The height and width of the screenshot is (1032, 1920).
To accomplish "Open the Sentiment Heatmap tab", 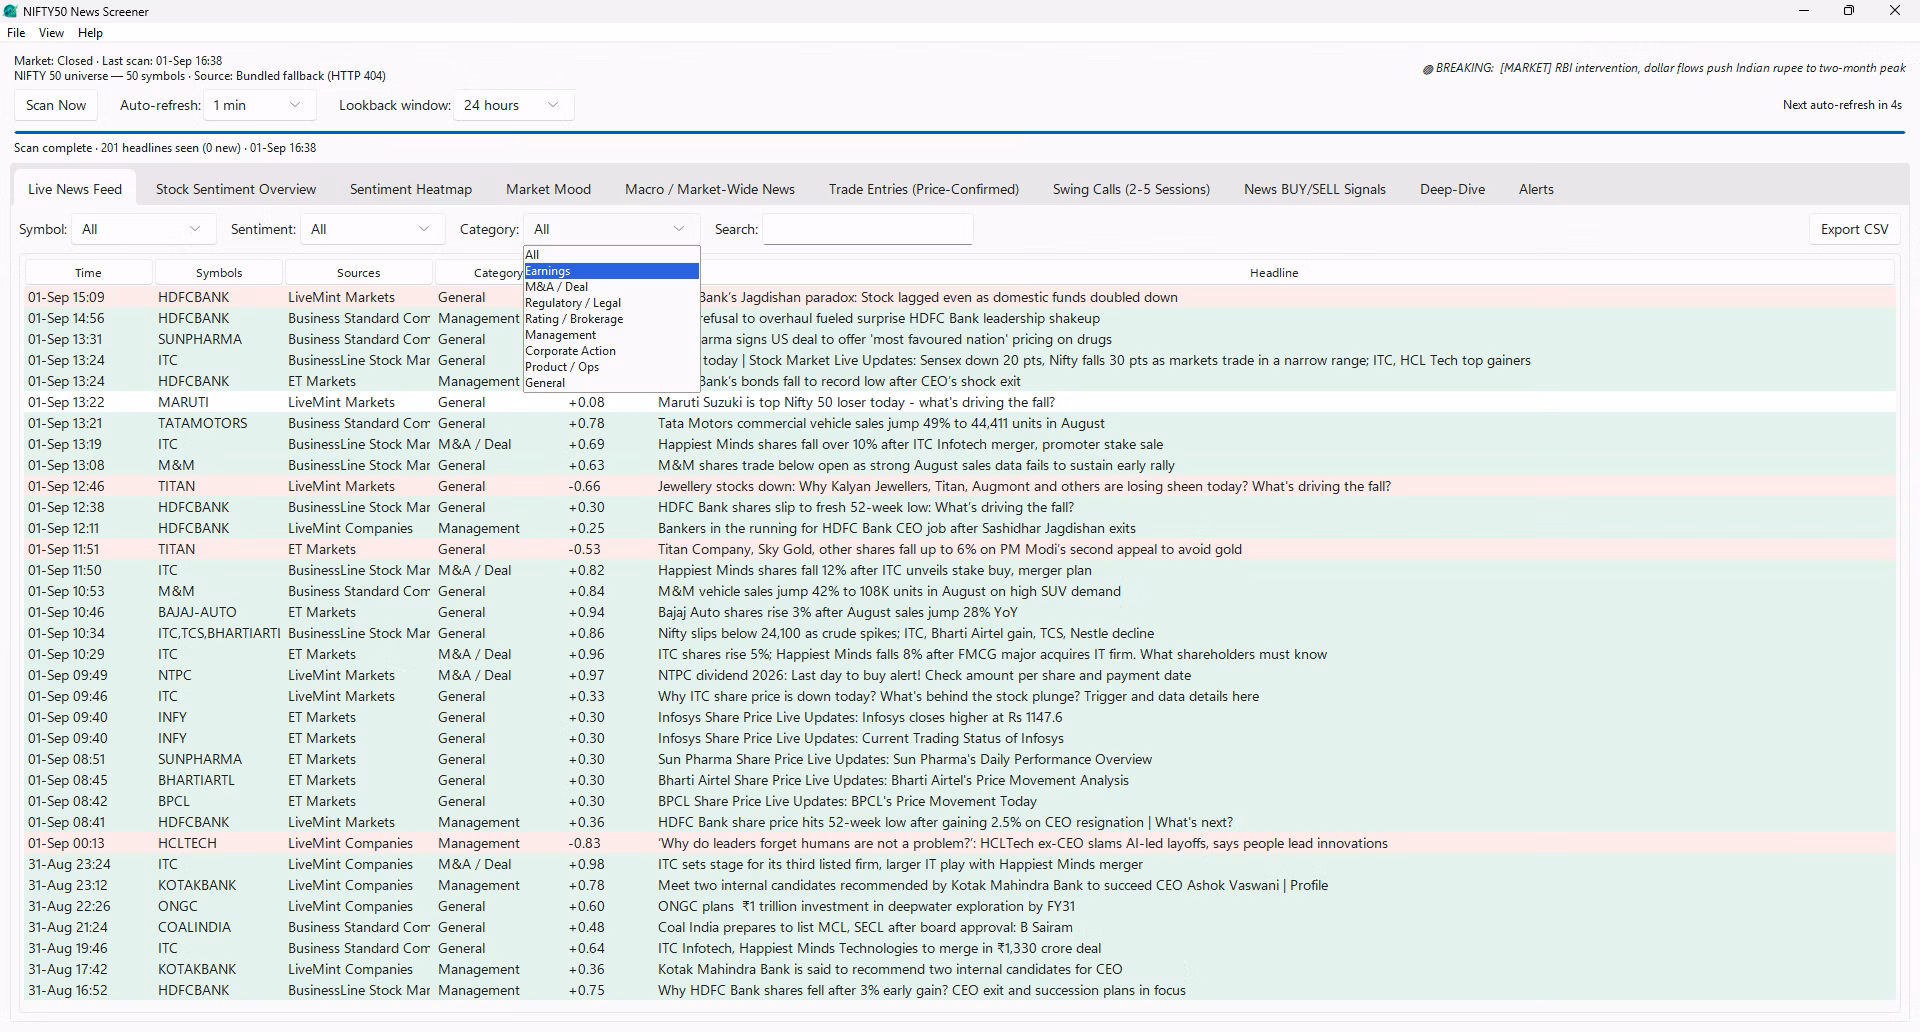I will point(411,189).
